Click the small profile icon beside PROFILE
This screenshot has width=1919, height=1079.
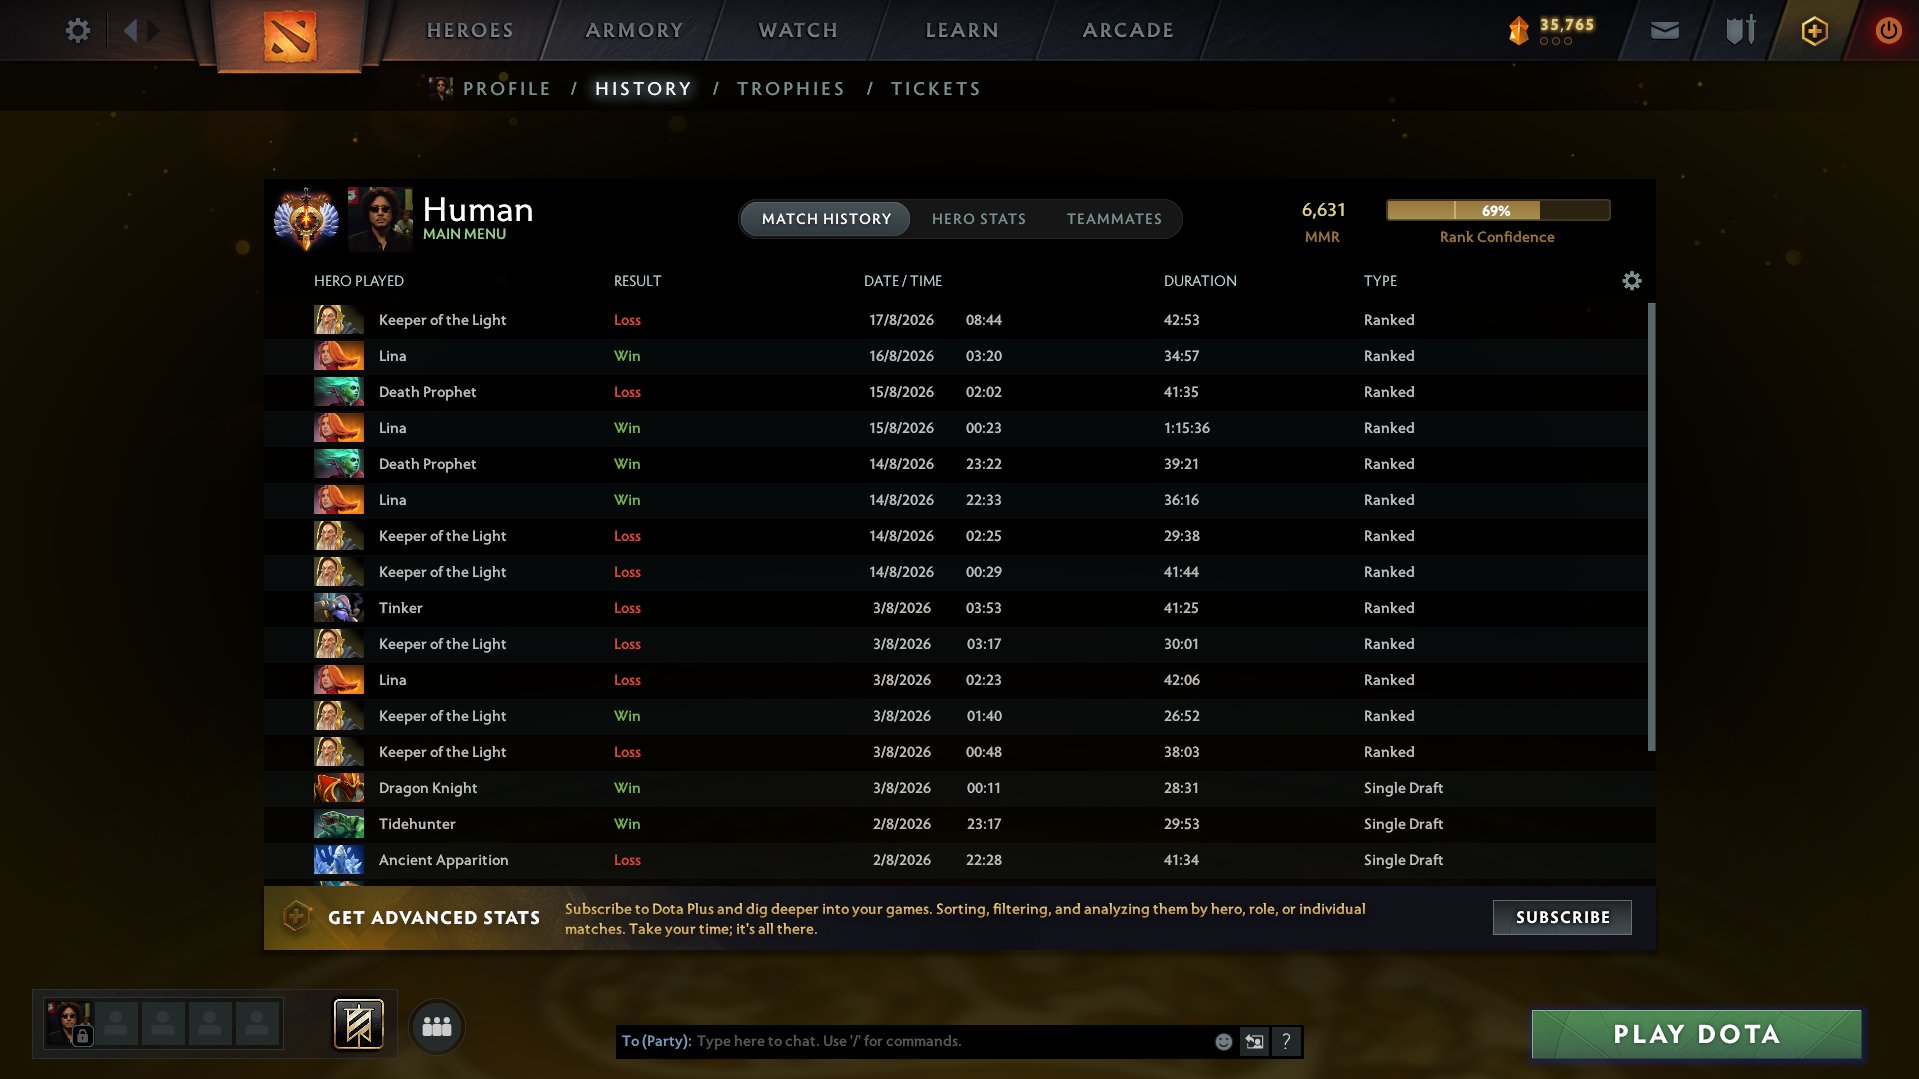(441, 88)
